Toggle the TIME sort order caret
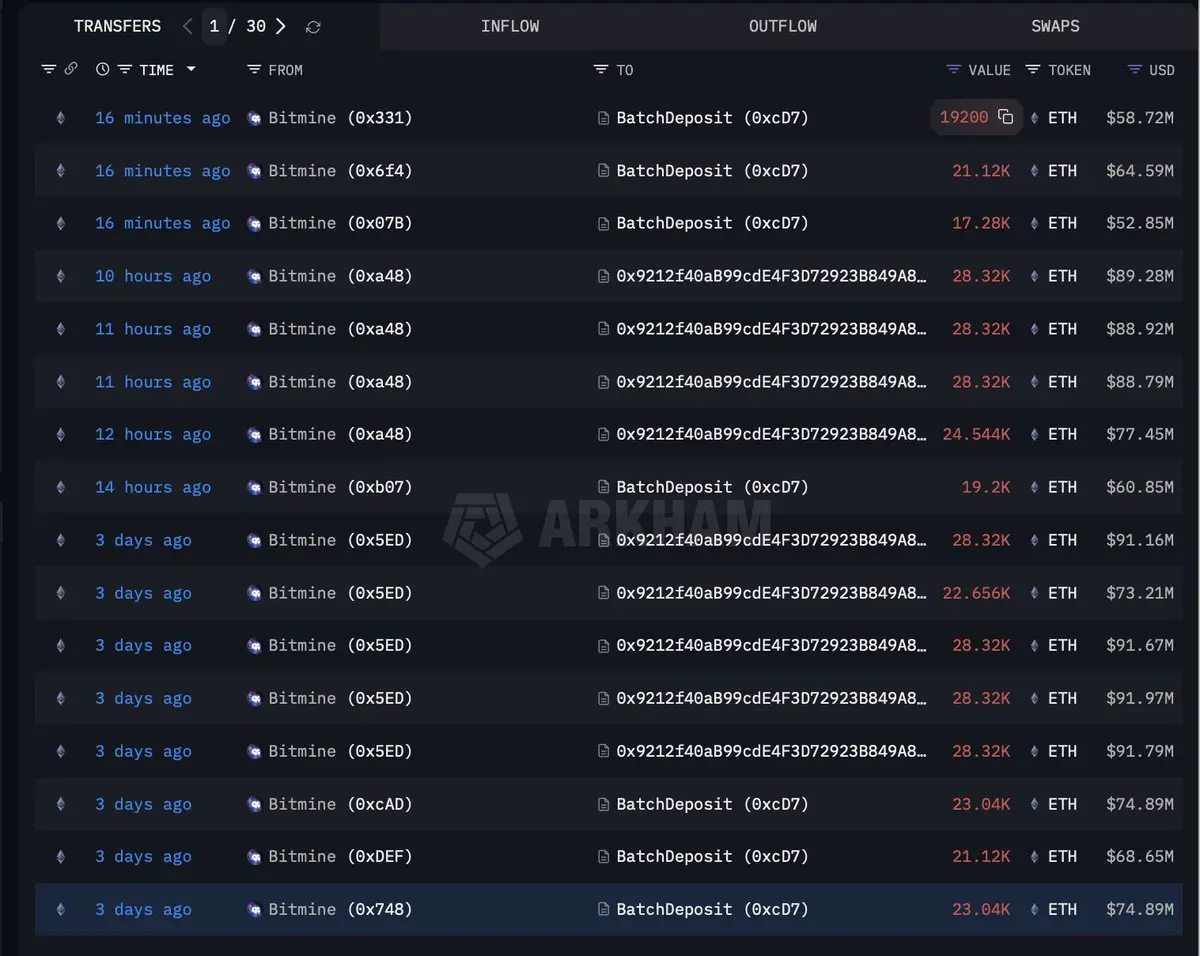The height and width of the screenshot is (956, 1200). pyautogui.click(x=191, y=69)
